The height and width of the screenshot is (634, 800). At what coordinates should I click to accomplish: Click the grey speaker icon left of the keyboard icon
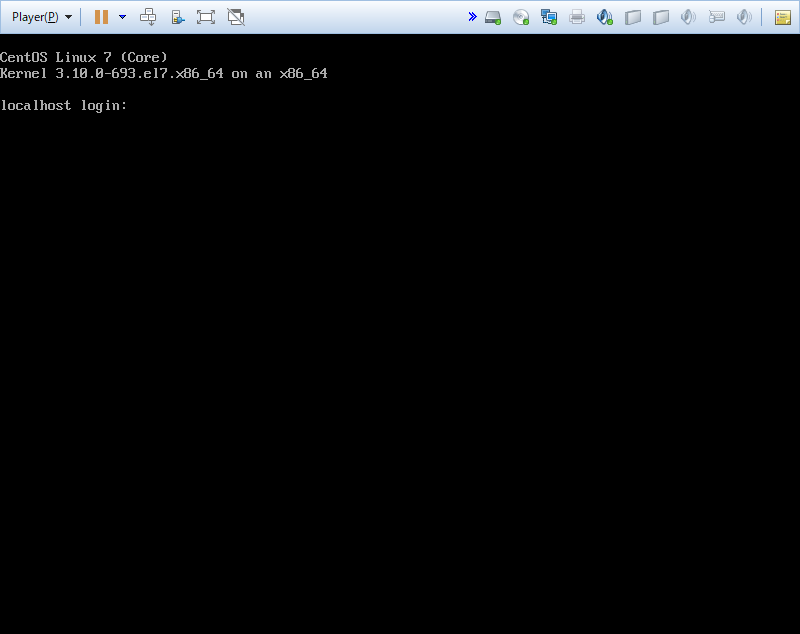(688, 17)
